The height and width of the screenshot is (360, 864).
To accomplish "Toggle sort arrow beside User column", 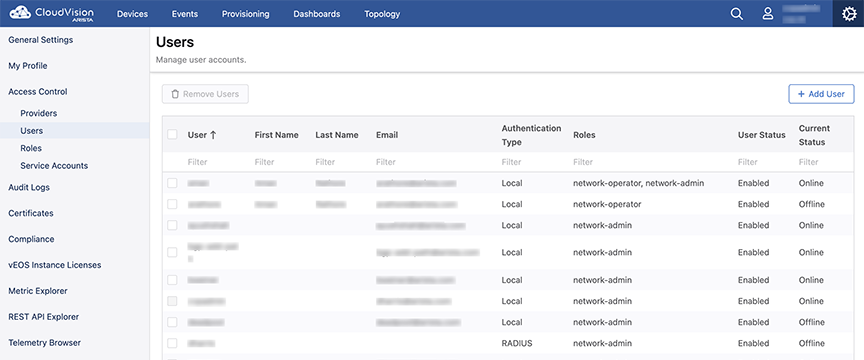I will click(213, 135).
